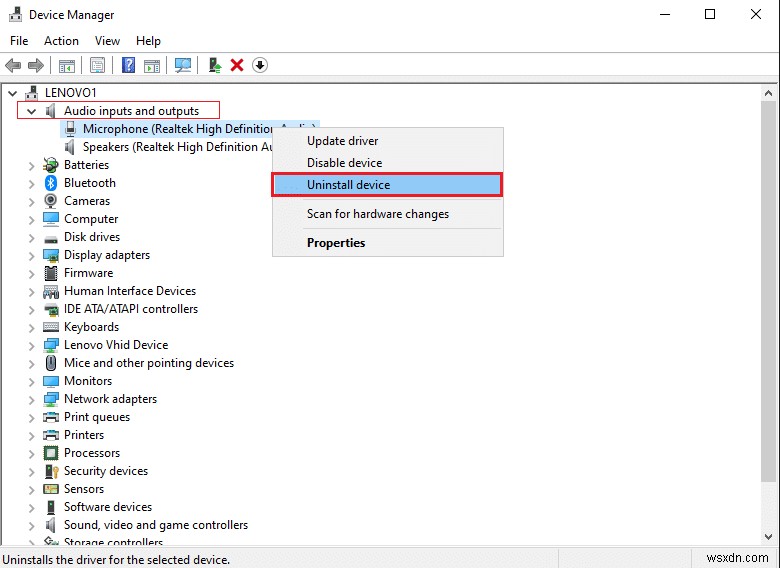Screen dimensions: 780x568
Task: Click the red X Uninstall device icon
Action: pyautogui.click(x=237, y=65)
